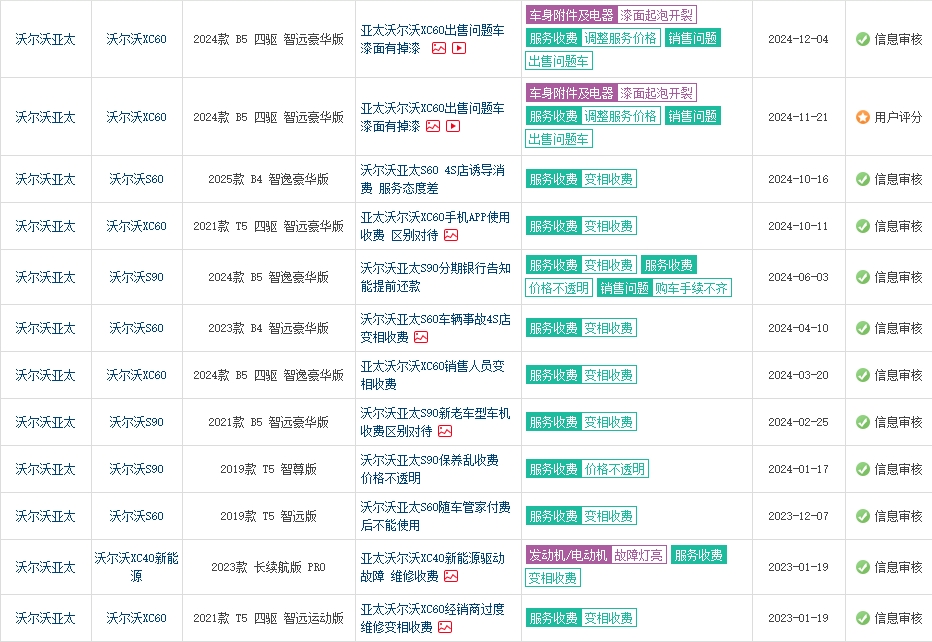This screenshot has width=932, height=642.
Task: Open 亚太沃尔沃XC60出售问题车 complaint dated 2024-12-04
Action: [432, 39]
